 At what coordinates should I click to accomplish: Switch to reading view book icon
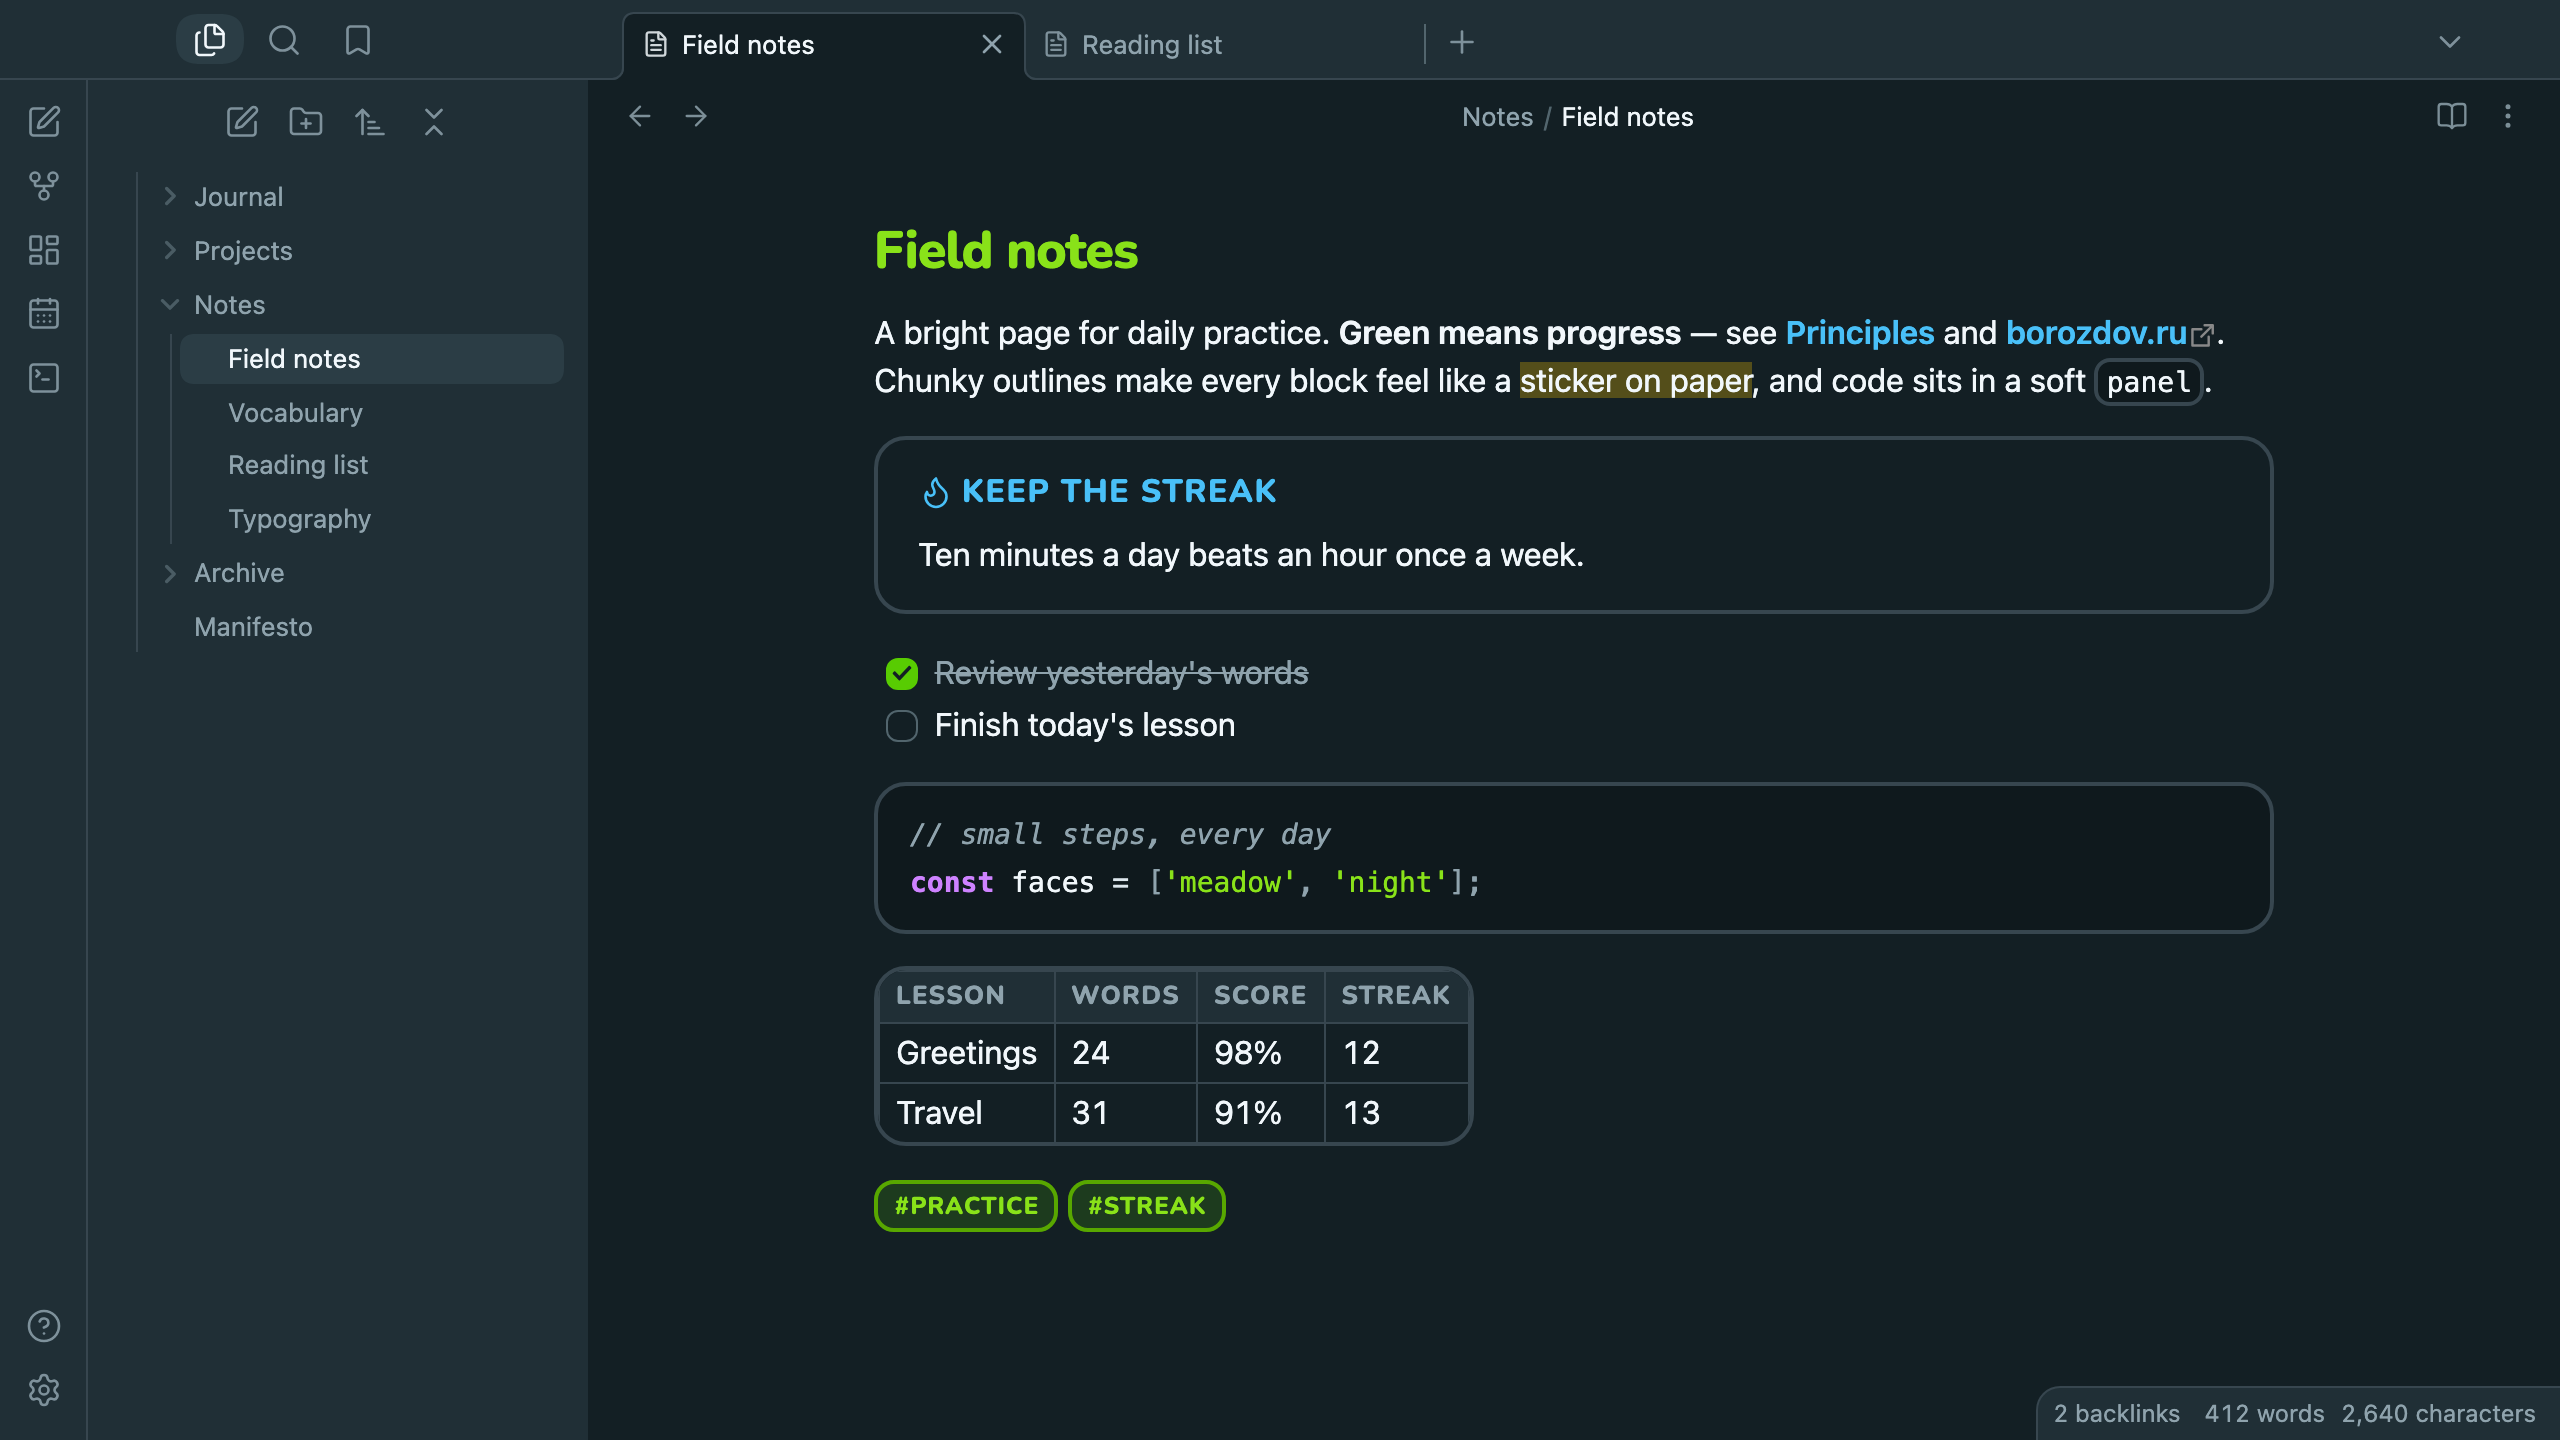(x=2451, y=116)
